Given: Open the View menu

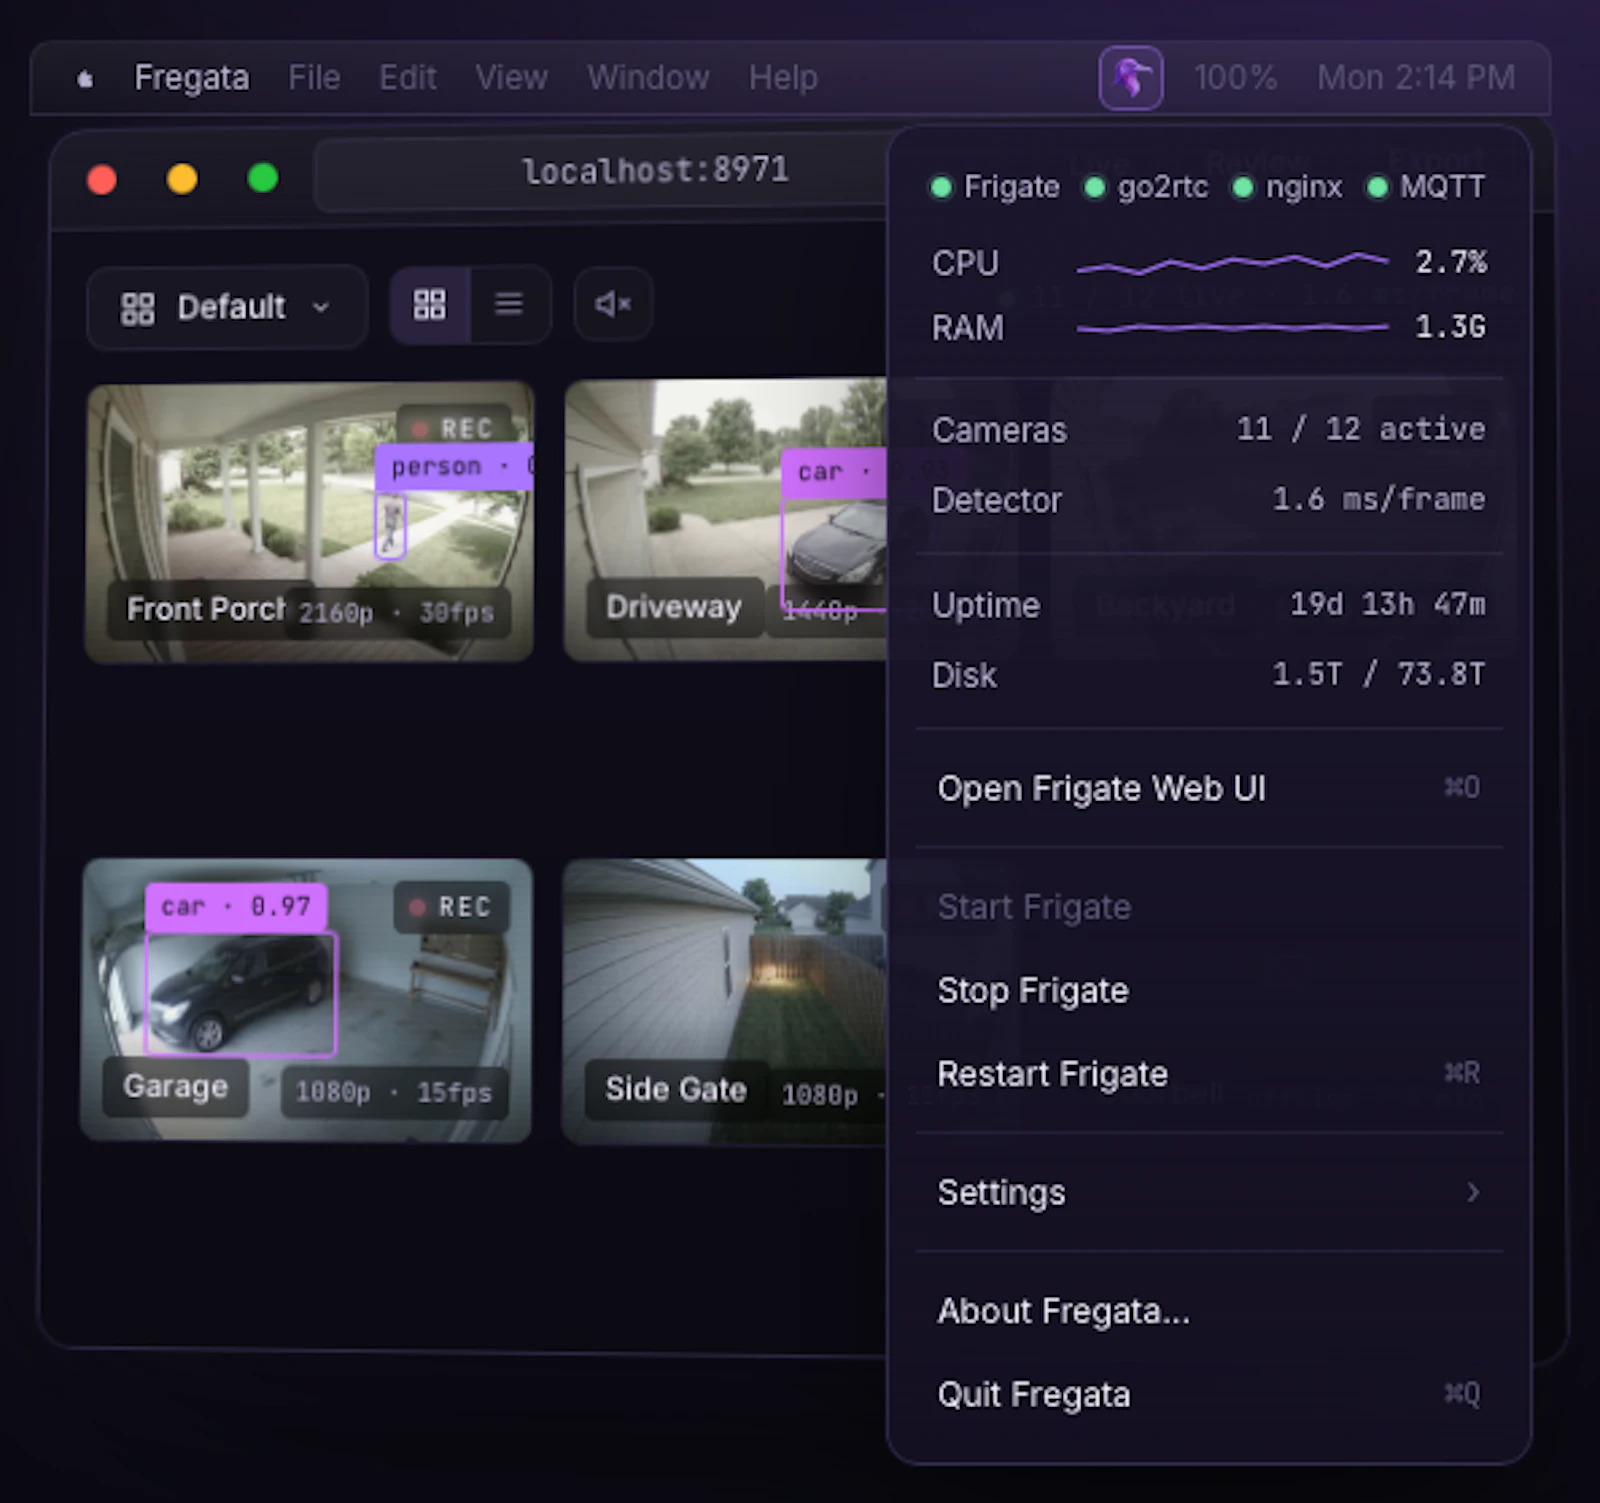Looking at the screenshot, I should 511,77.
